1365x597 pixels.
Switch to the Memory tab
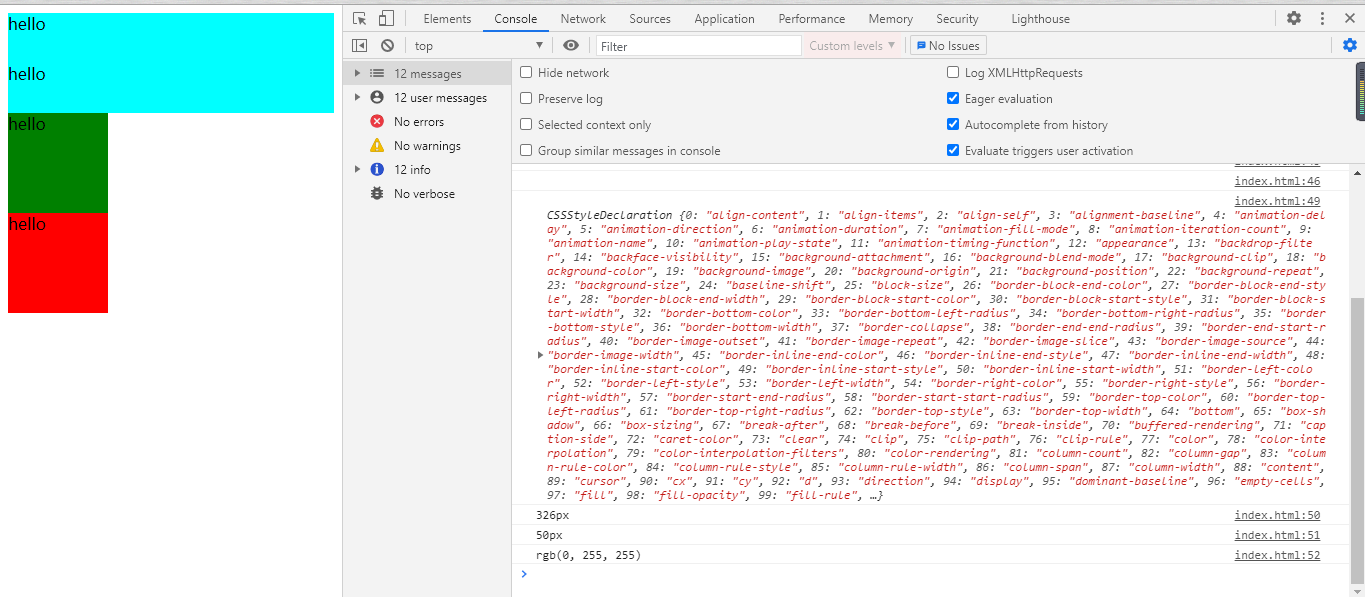click(890, 19)
